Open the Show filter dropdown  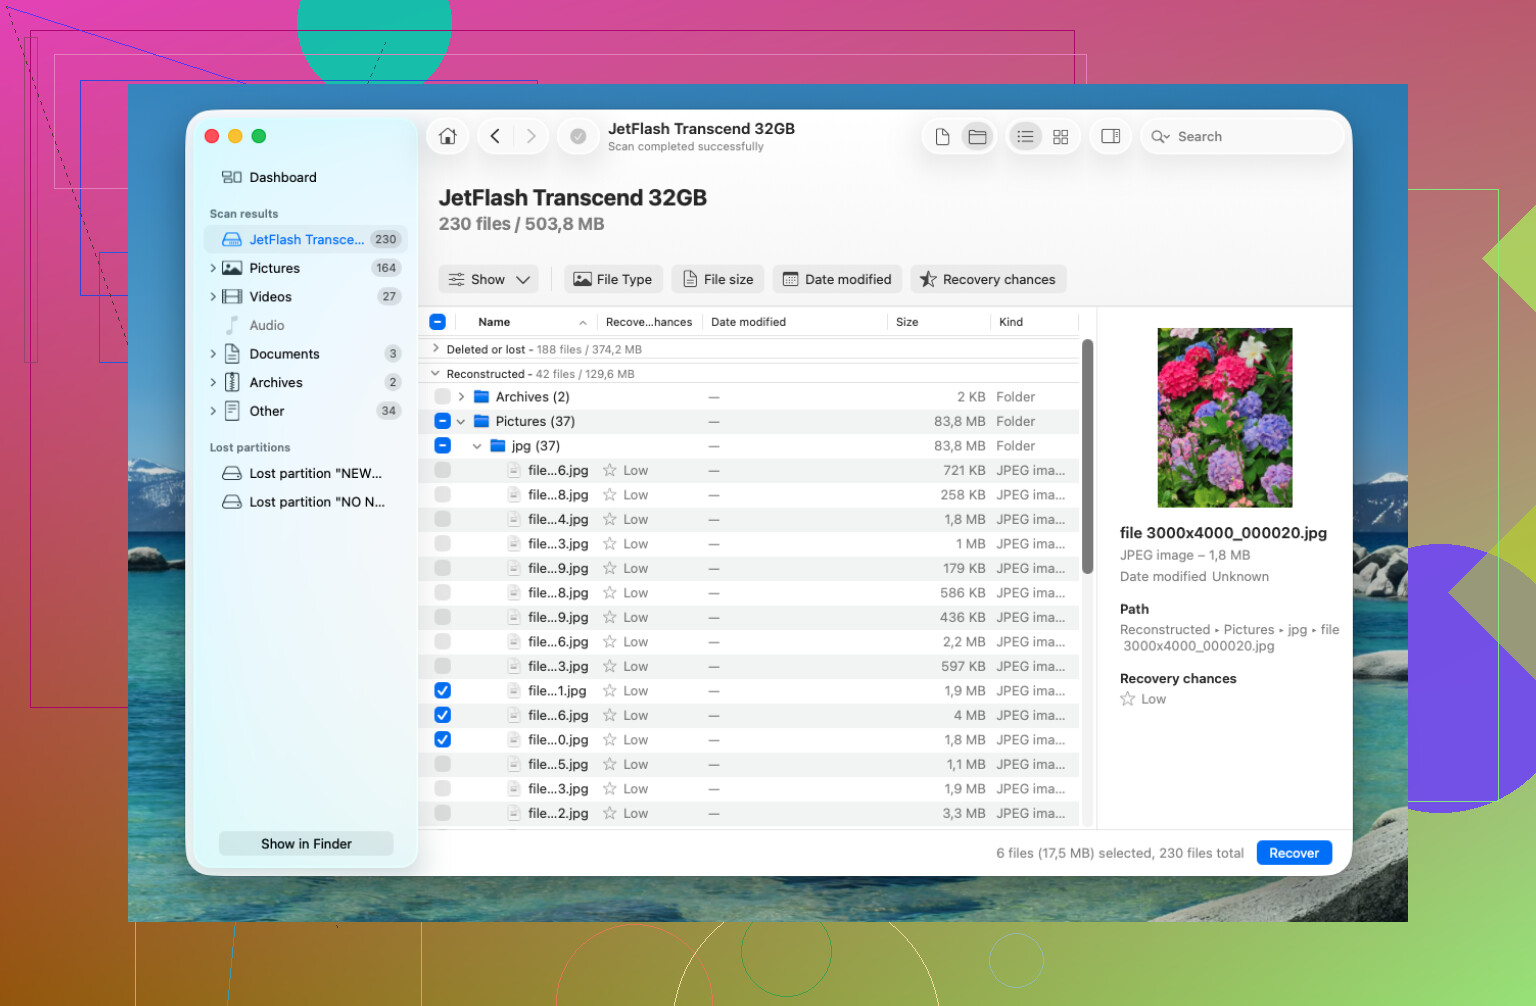[x=489, y=280]
